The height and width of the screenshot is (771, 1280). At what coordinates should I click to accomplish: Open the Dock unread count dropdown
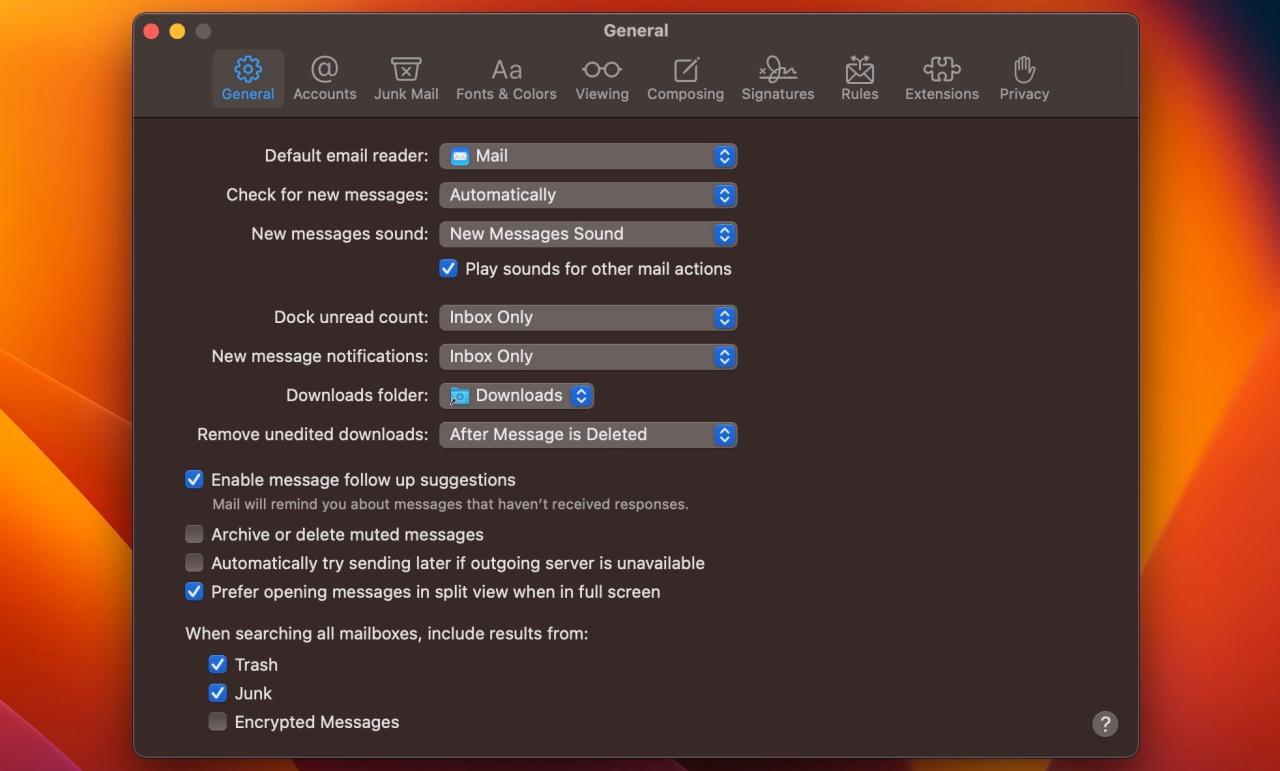point(588,317)
